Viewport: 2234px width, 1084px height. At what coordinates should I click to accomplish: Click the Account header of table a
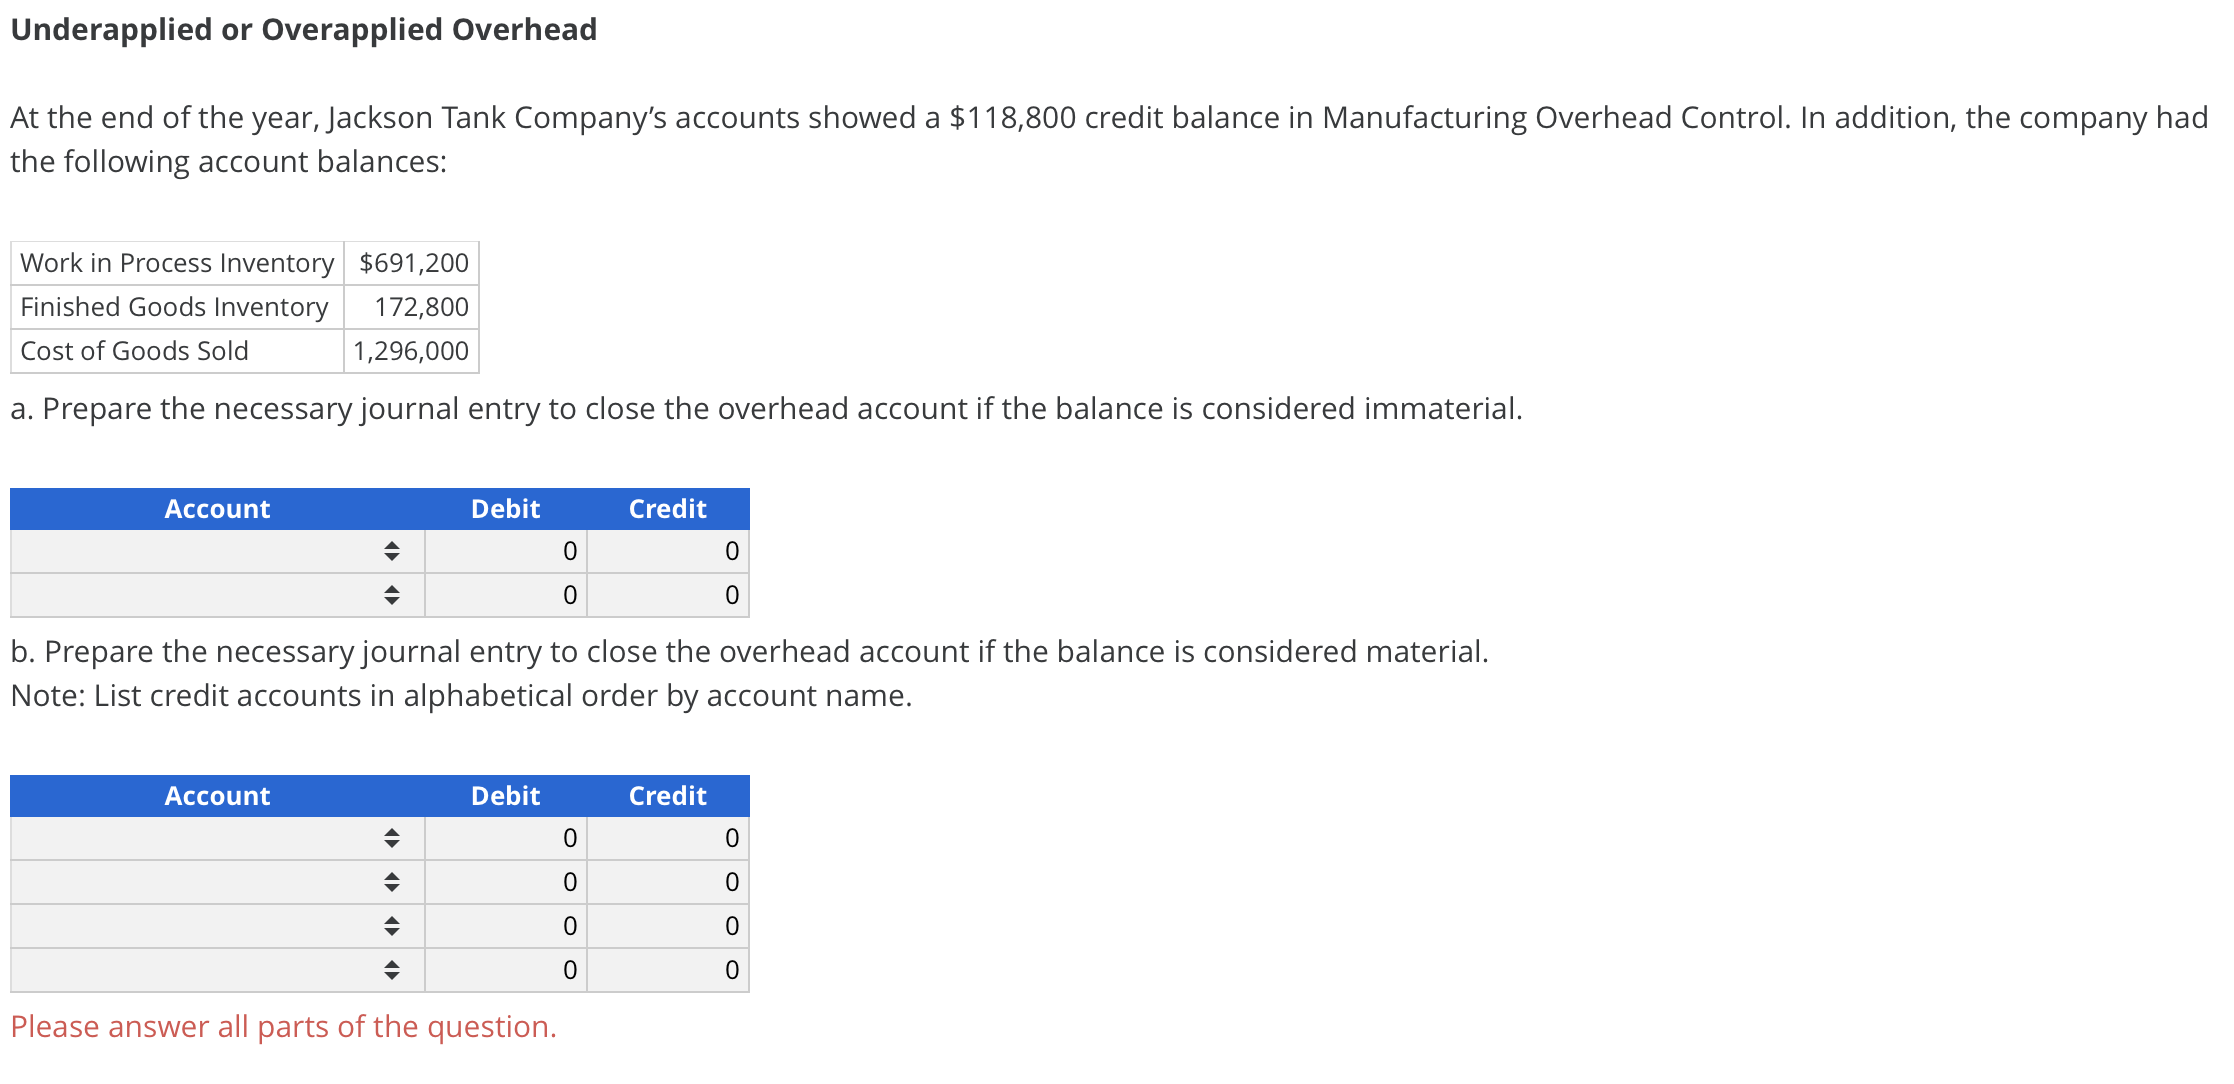(x=216, y=508)
